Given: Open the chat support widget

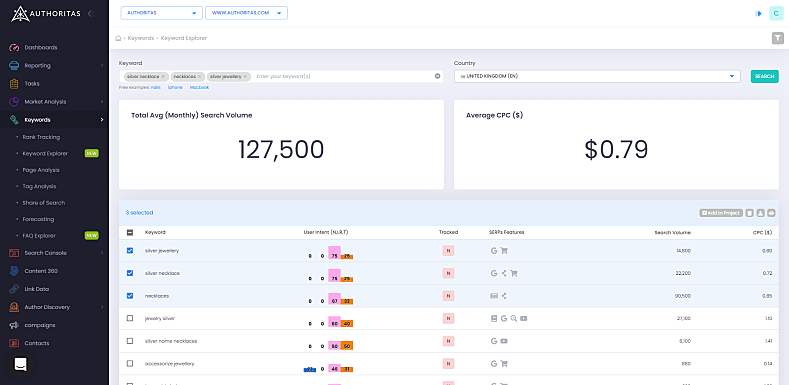Looking at the screenshot, I should 20,364.
